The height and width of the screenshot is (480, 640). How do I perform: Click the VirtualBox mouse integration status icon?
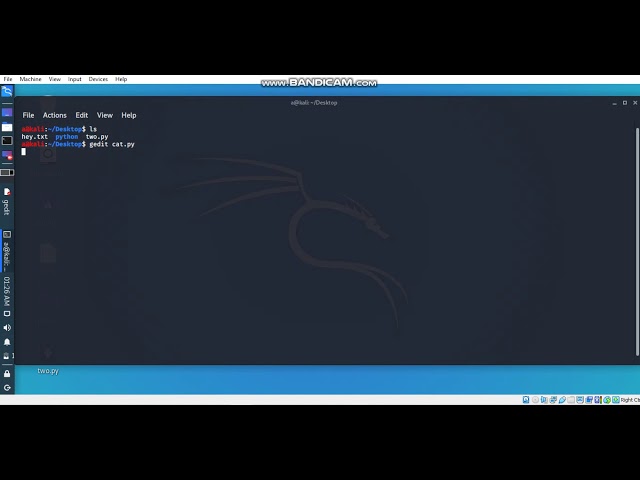click(x=607, y=400)
